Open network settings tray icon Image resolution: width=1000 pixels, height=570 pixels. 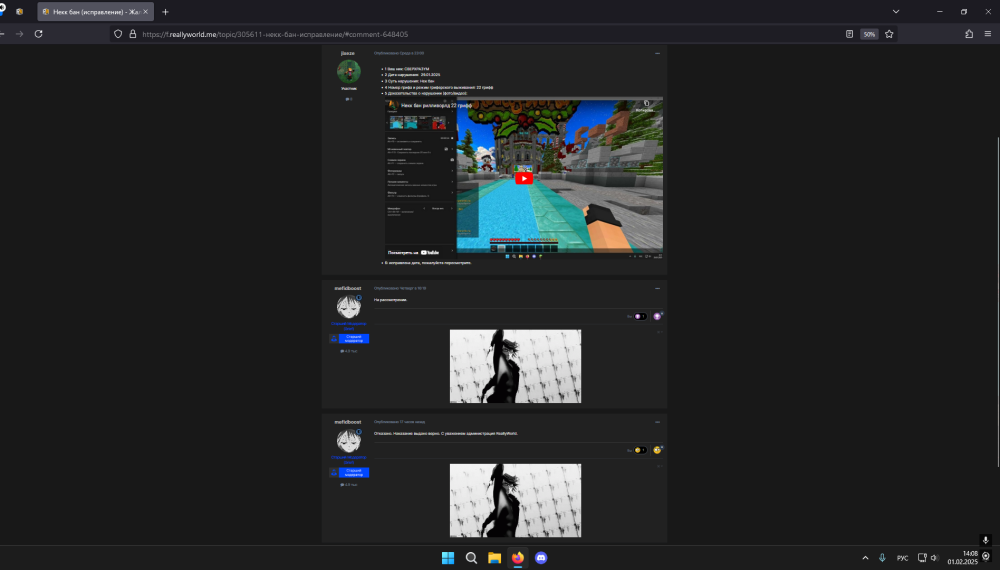(x=922, y=558)
